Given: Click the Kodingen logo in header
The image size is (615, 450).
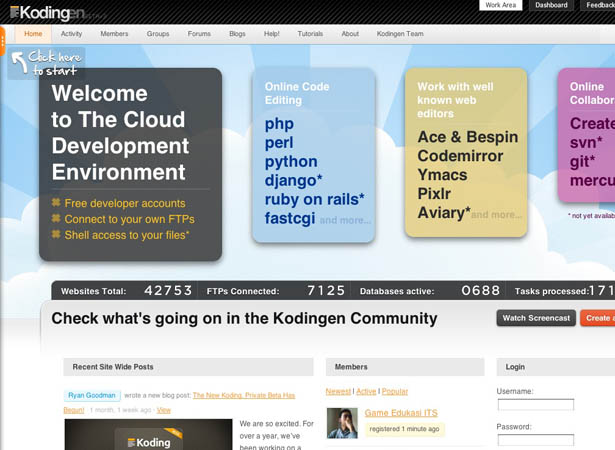Looking at the screenshot, I should (x=47, y=13).
